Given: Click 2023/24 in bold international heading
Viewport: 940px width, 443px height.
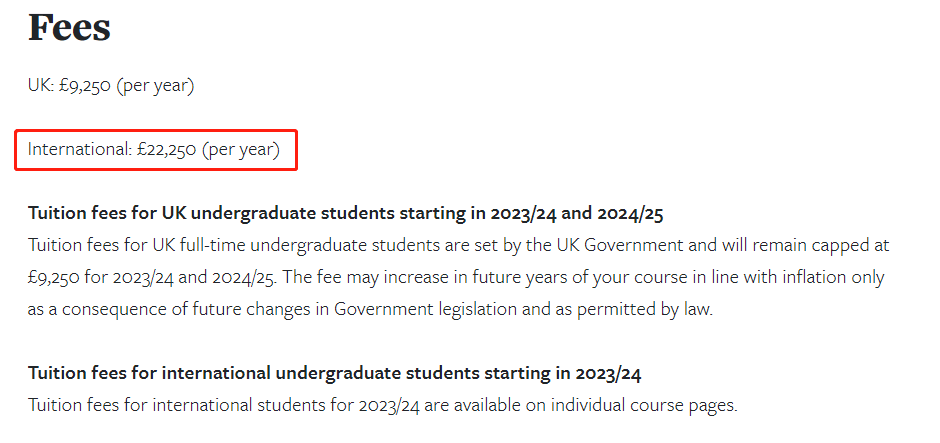Looking at the screenshot, I should point(608,373).
